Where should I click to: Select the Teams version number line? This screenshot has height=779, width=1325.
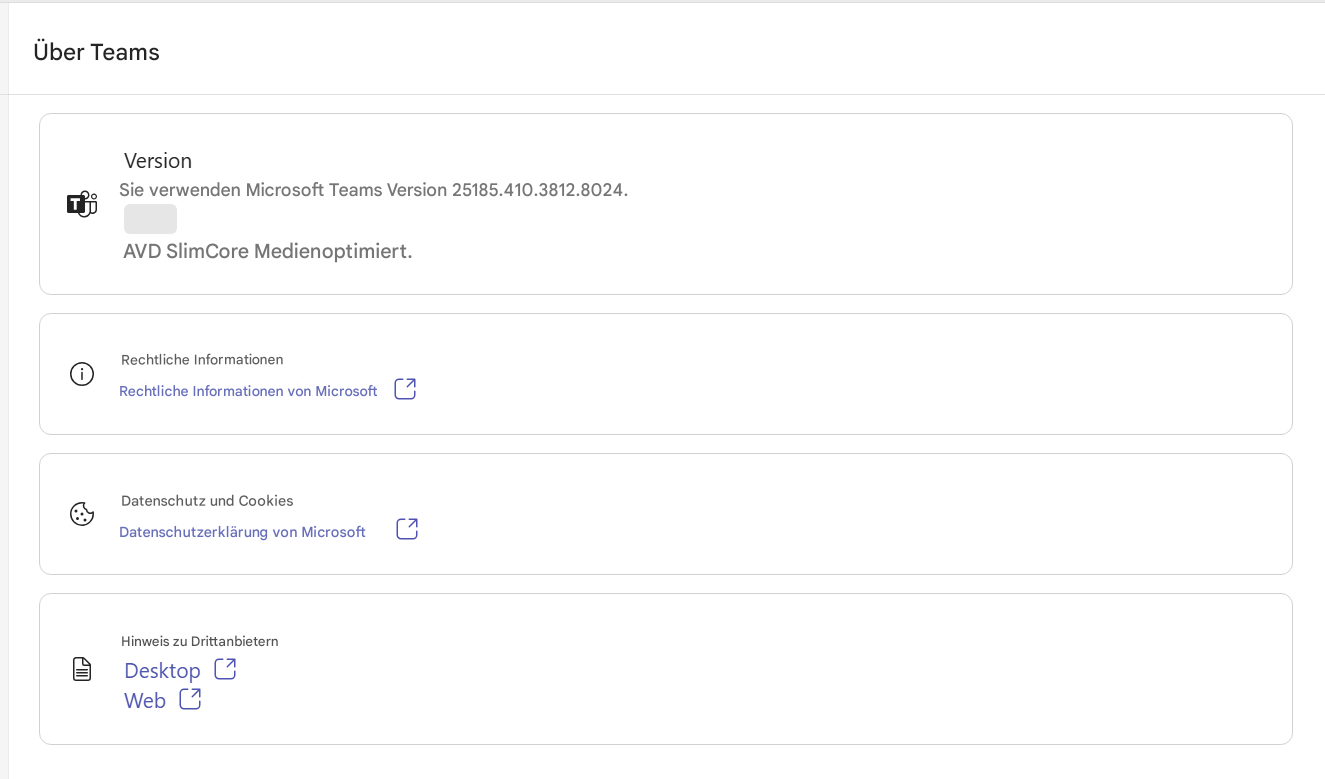[x=374, y=190]
